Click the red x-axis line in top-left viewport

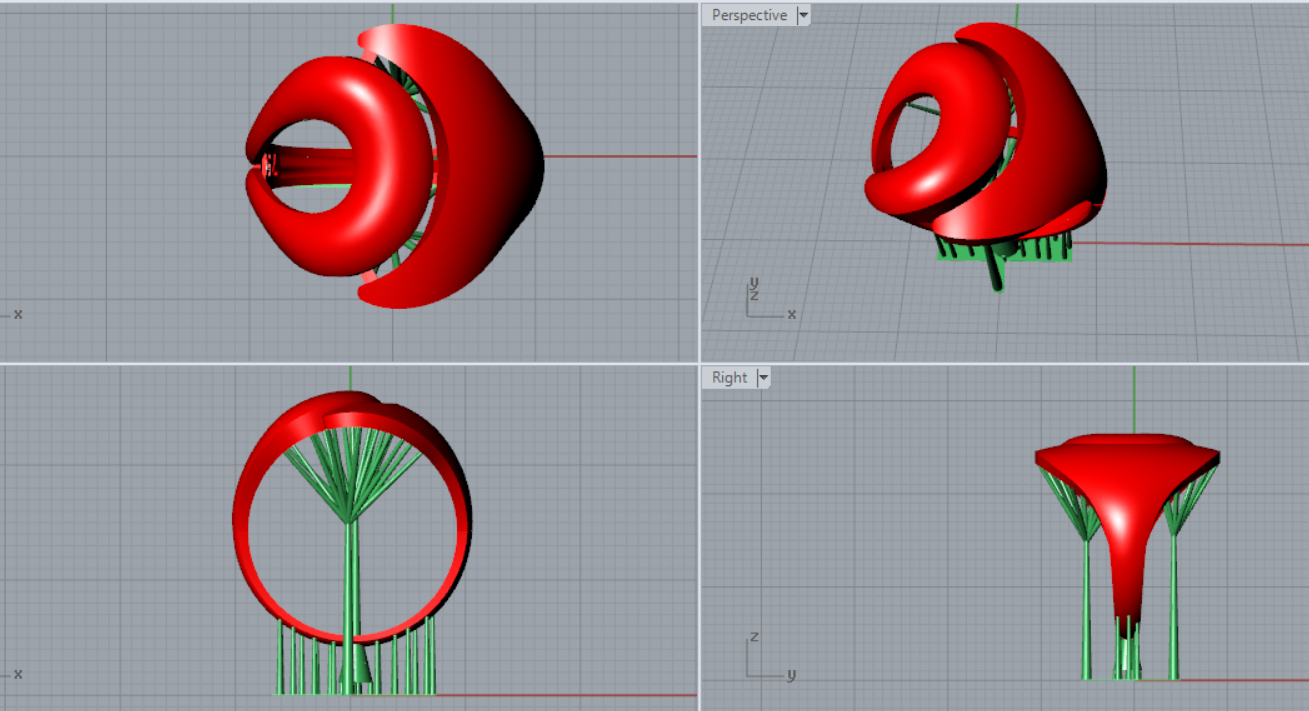coord(620,156)
